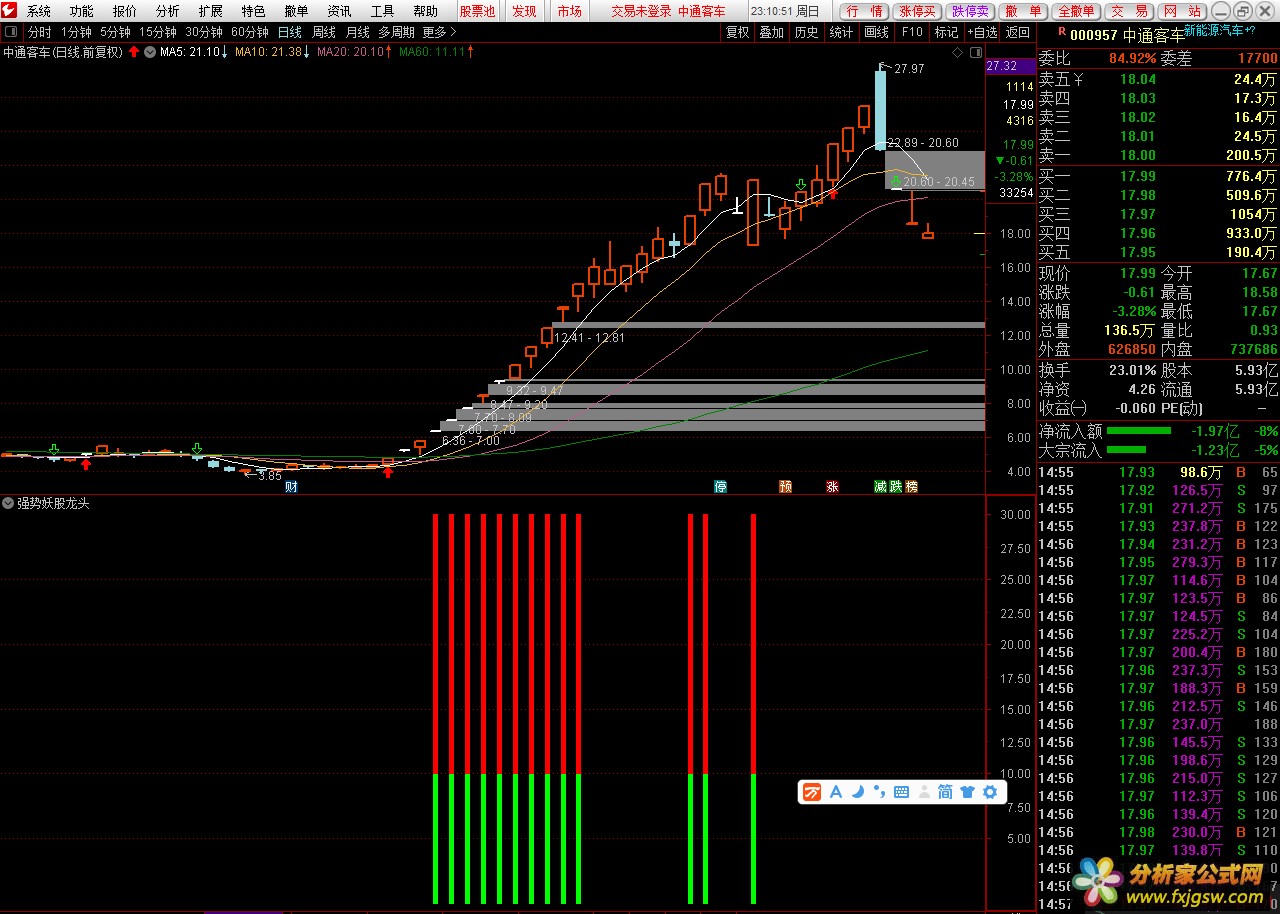Open the 撤单 menu
Image resolution: width=1280 pixels, height=914 pixels.
tap(297, 12)
